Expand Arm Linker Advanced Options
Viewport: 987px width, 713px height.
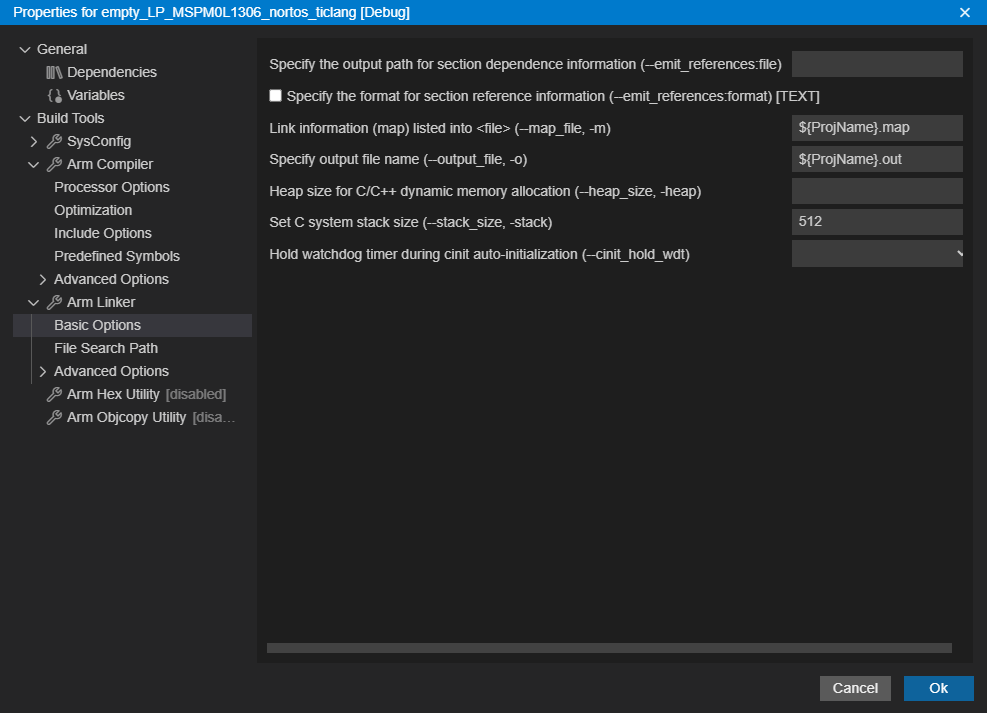pos(42,371)
